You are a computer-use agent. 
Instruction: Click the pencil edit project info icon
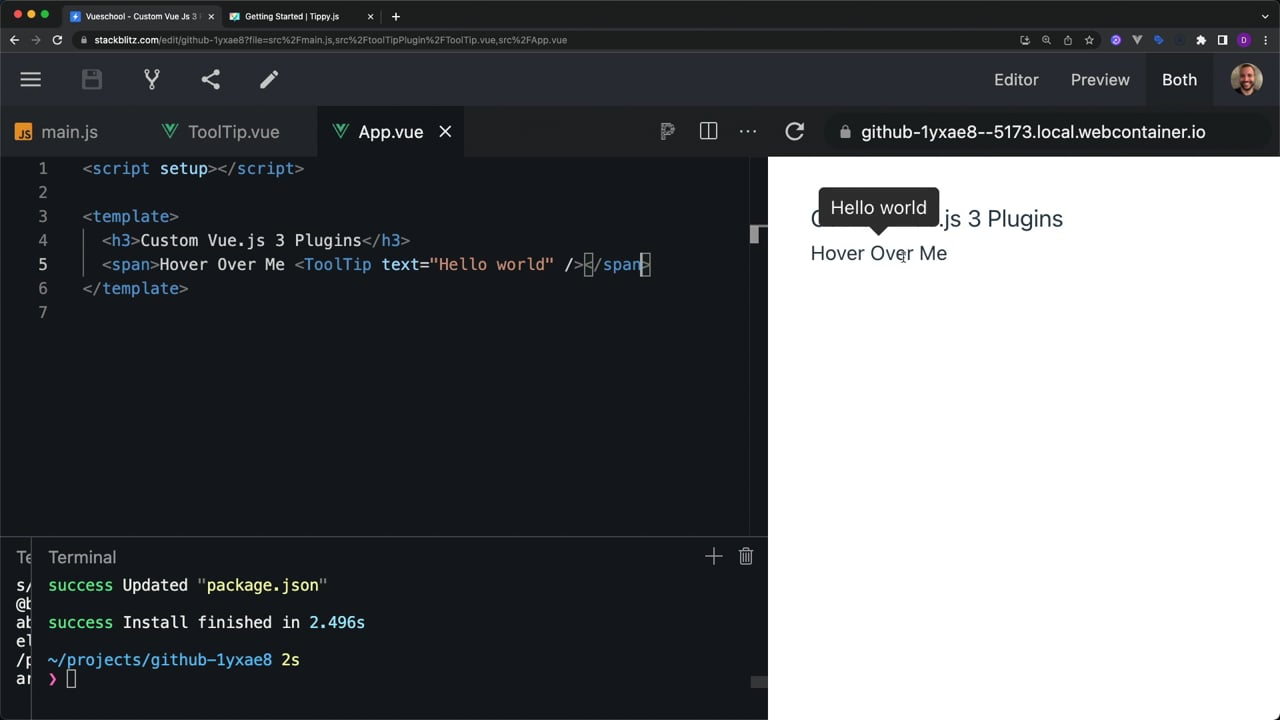tap(269, 79)
